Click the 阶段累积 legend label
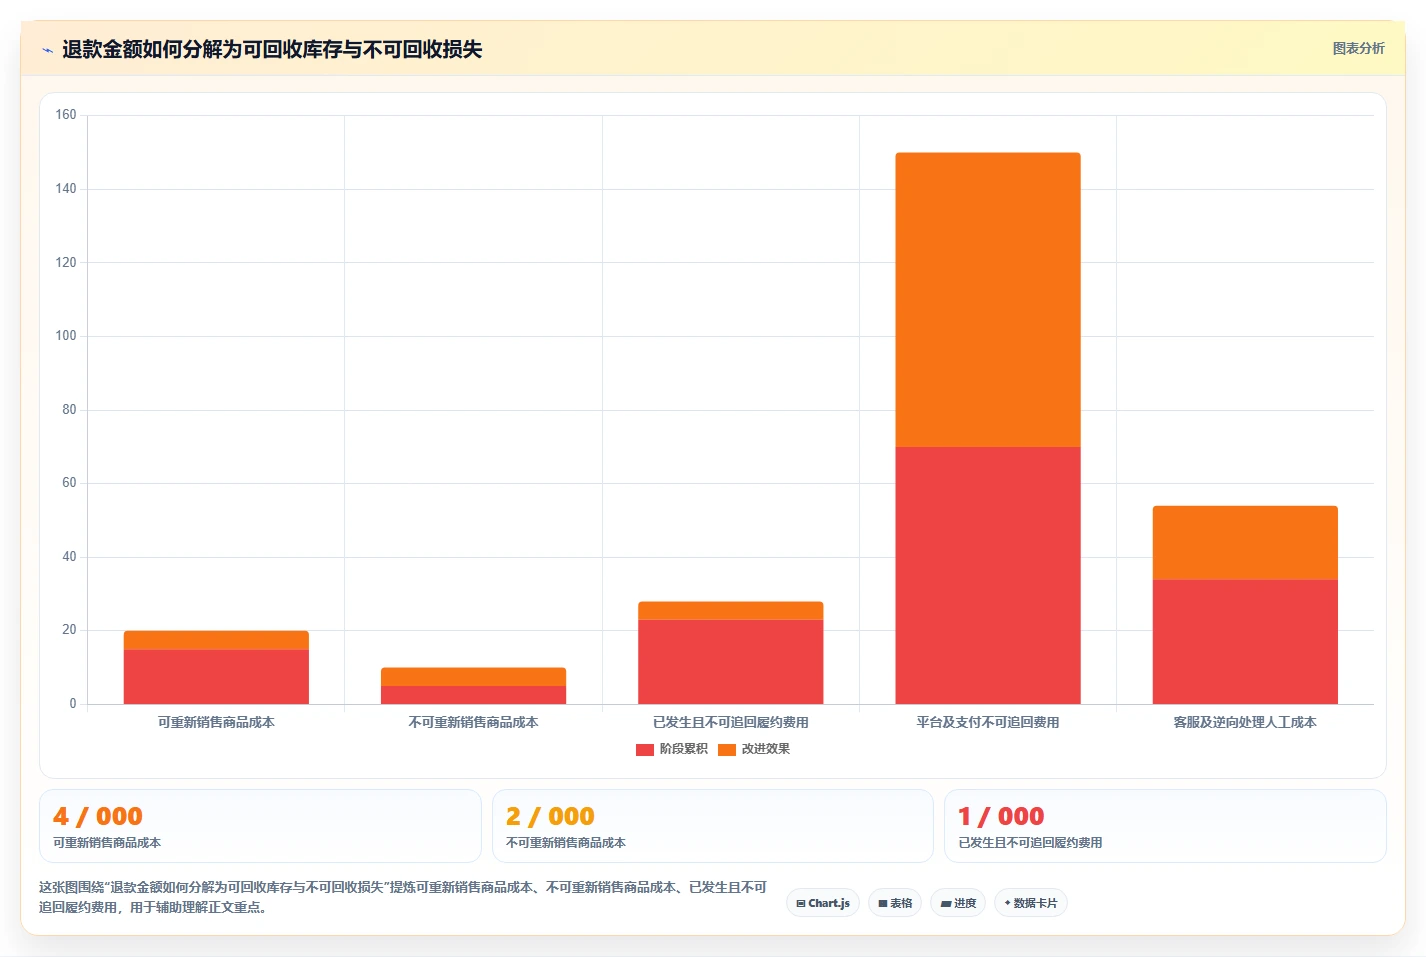The height and width of the screenshot is (957, 1426). tap(684, 749)
